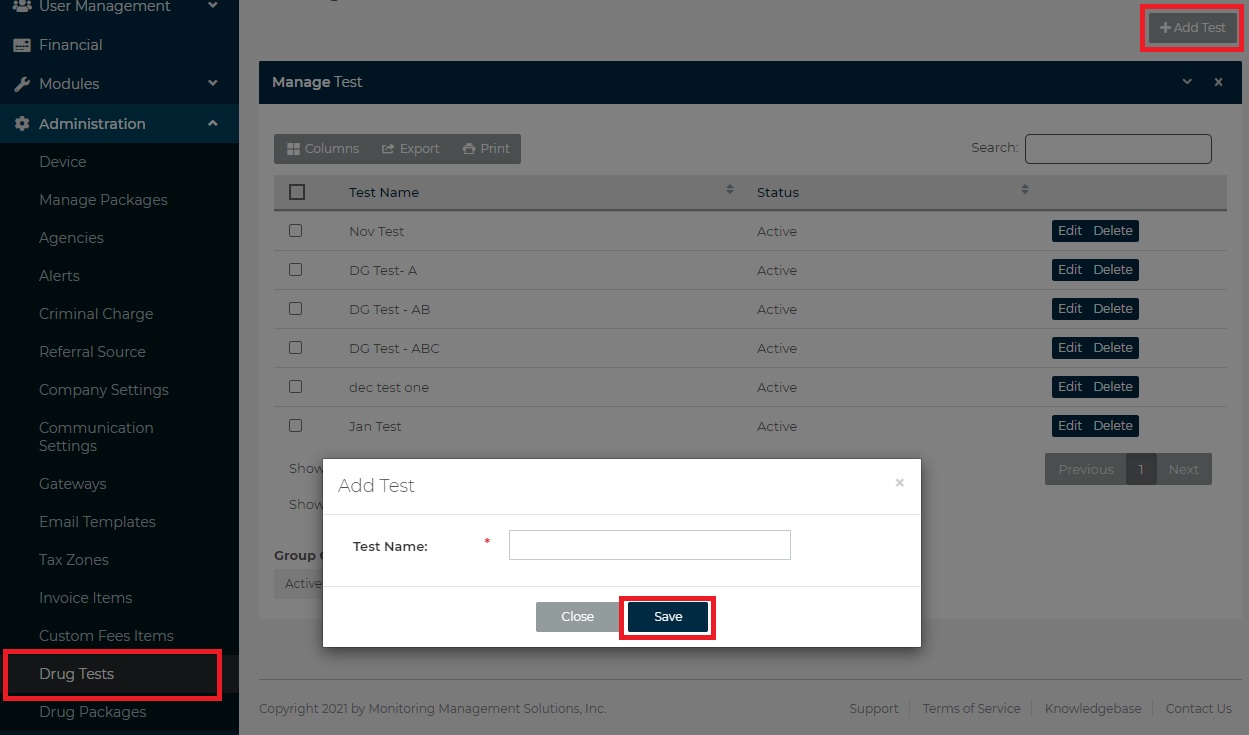Image resolution: width=1249 pixels, height=735 pixels.
Task: Open Drug Packages in the sidebar
Action: (92, 712)
